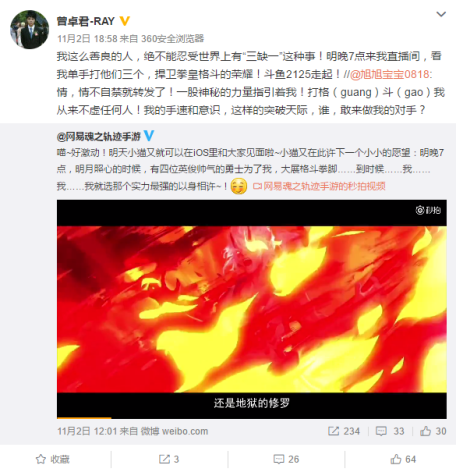
Task: Click the 秒拍 logo on the video
Action: tap(428, 210)
